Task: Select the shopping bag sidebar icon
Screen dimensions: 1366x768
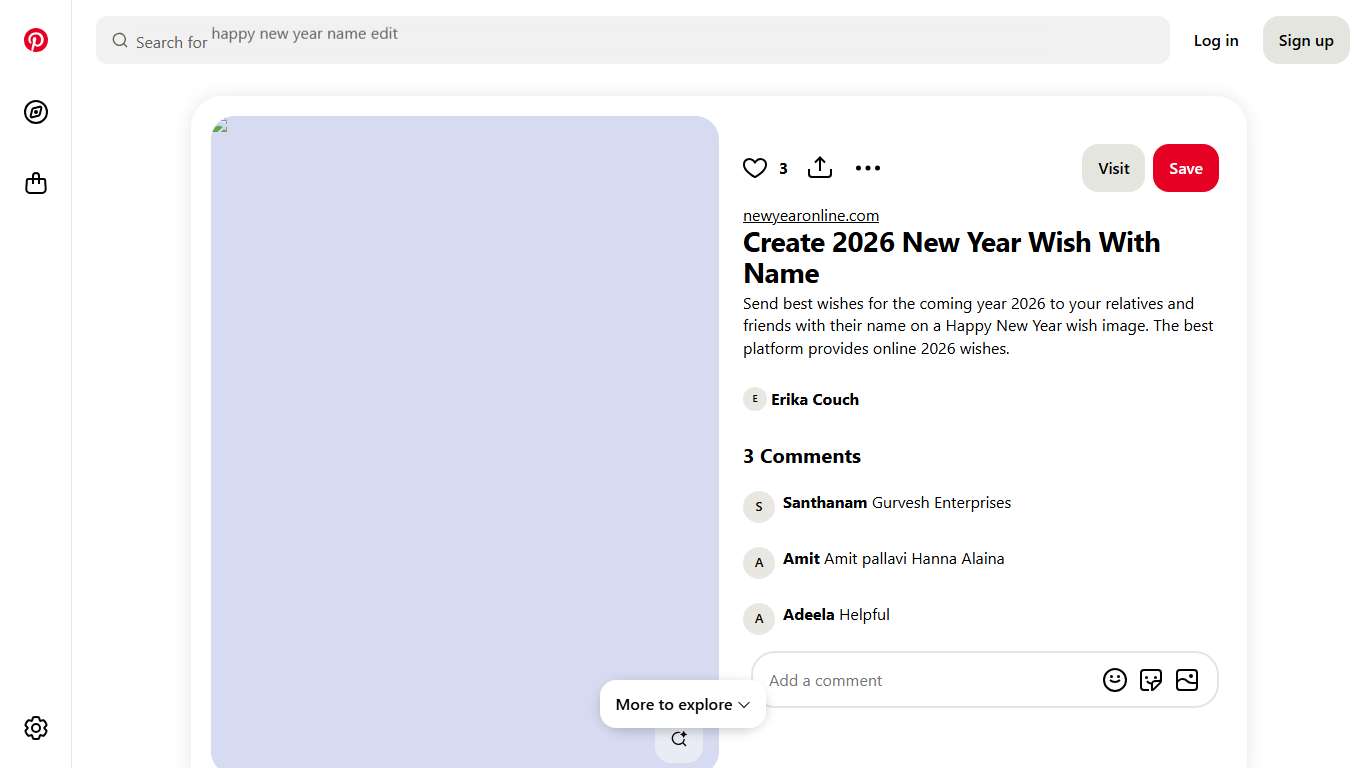Action: [36, 183]
